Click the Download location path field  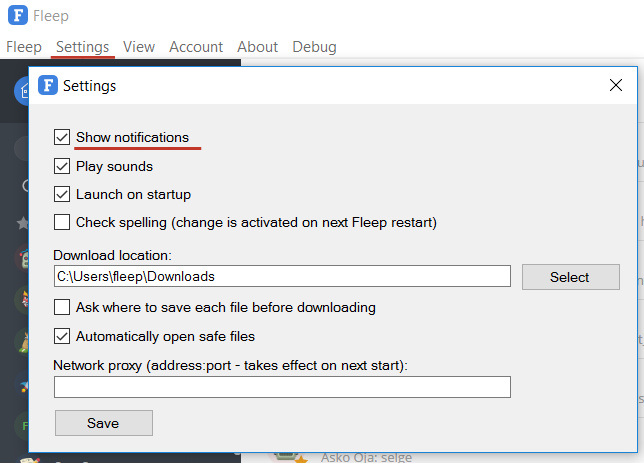(282, 276)
